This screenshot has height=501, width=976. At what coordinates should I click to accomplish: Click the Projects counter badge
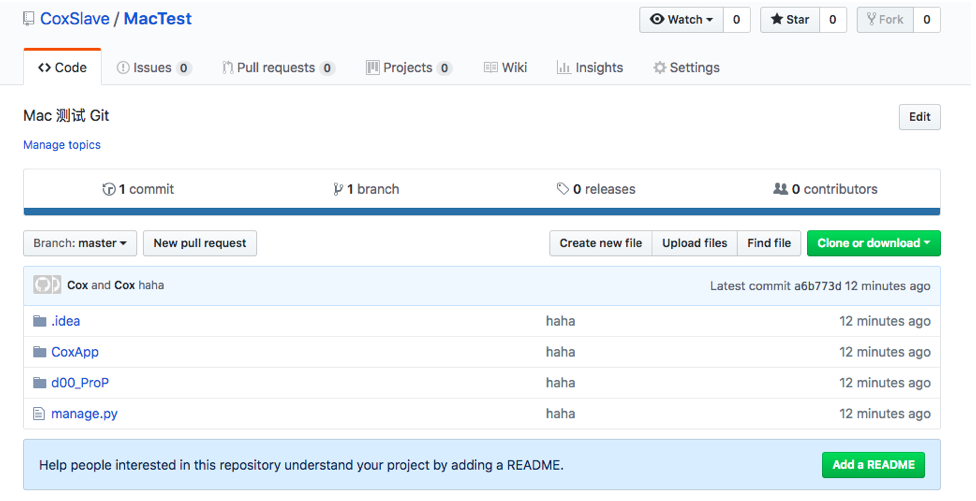tap(444, 68)
